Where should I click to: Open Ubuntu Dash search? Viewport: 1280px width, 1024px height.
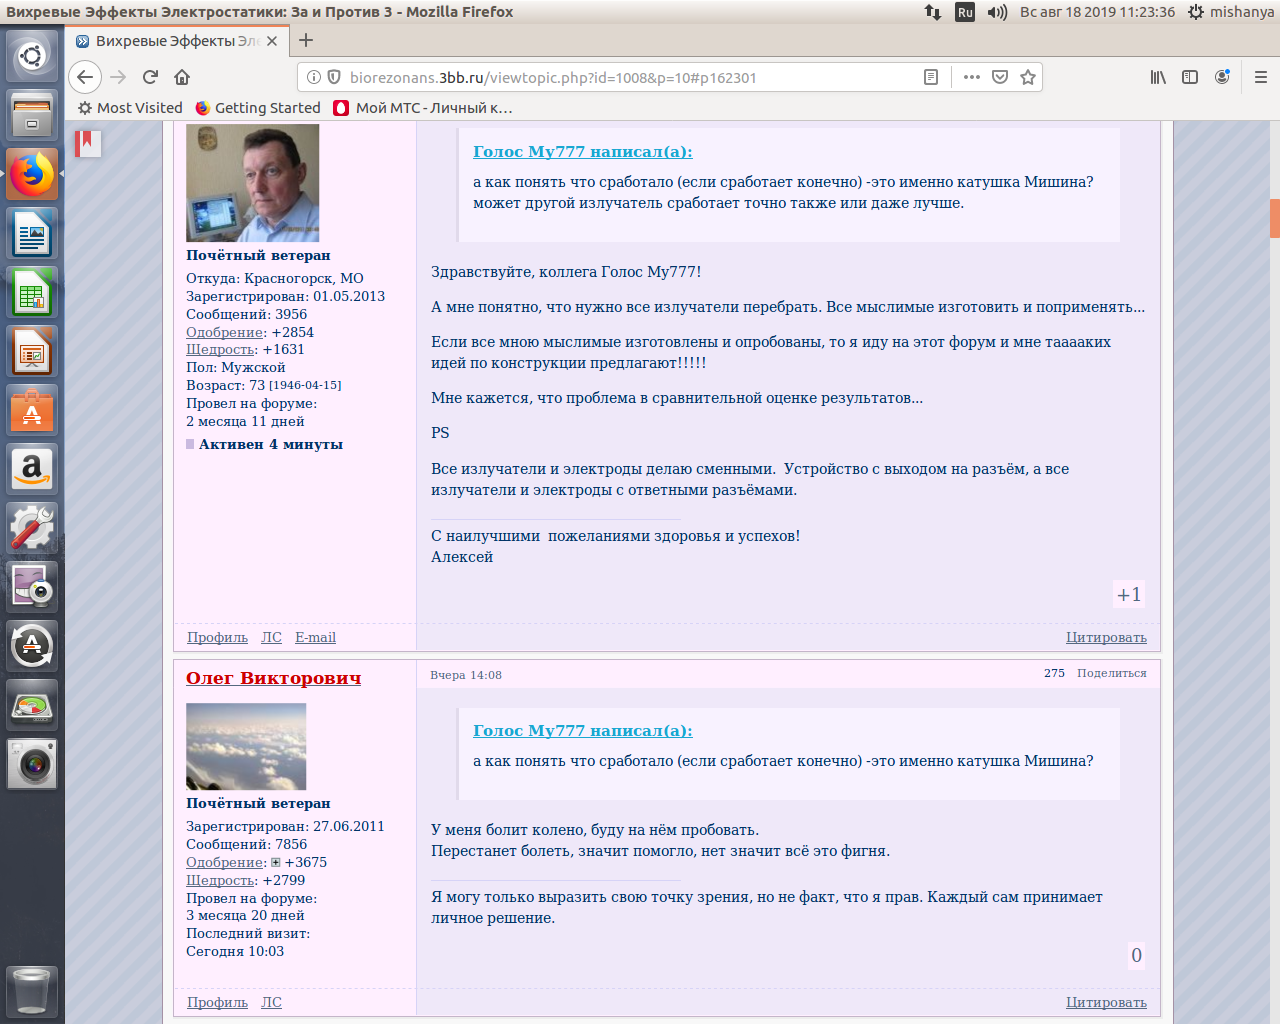[x=32, y=56]
